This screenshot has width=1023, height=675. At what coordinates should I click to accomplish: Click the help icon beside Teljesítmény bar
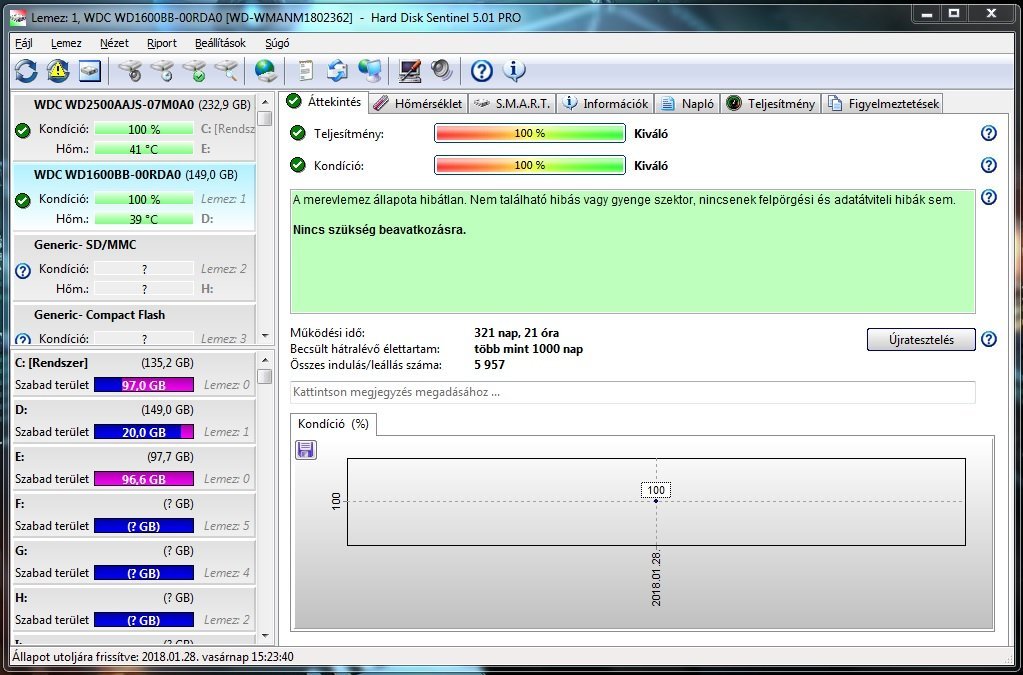(989, 133)
